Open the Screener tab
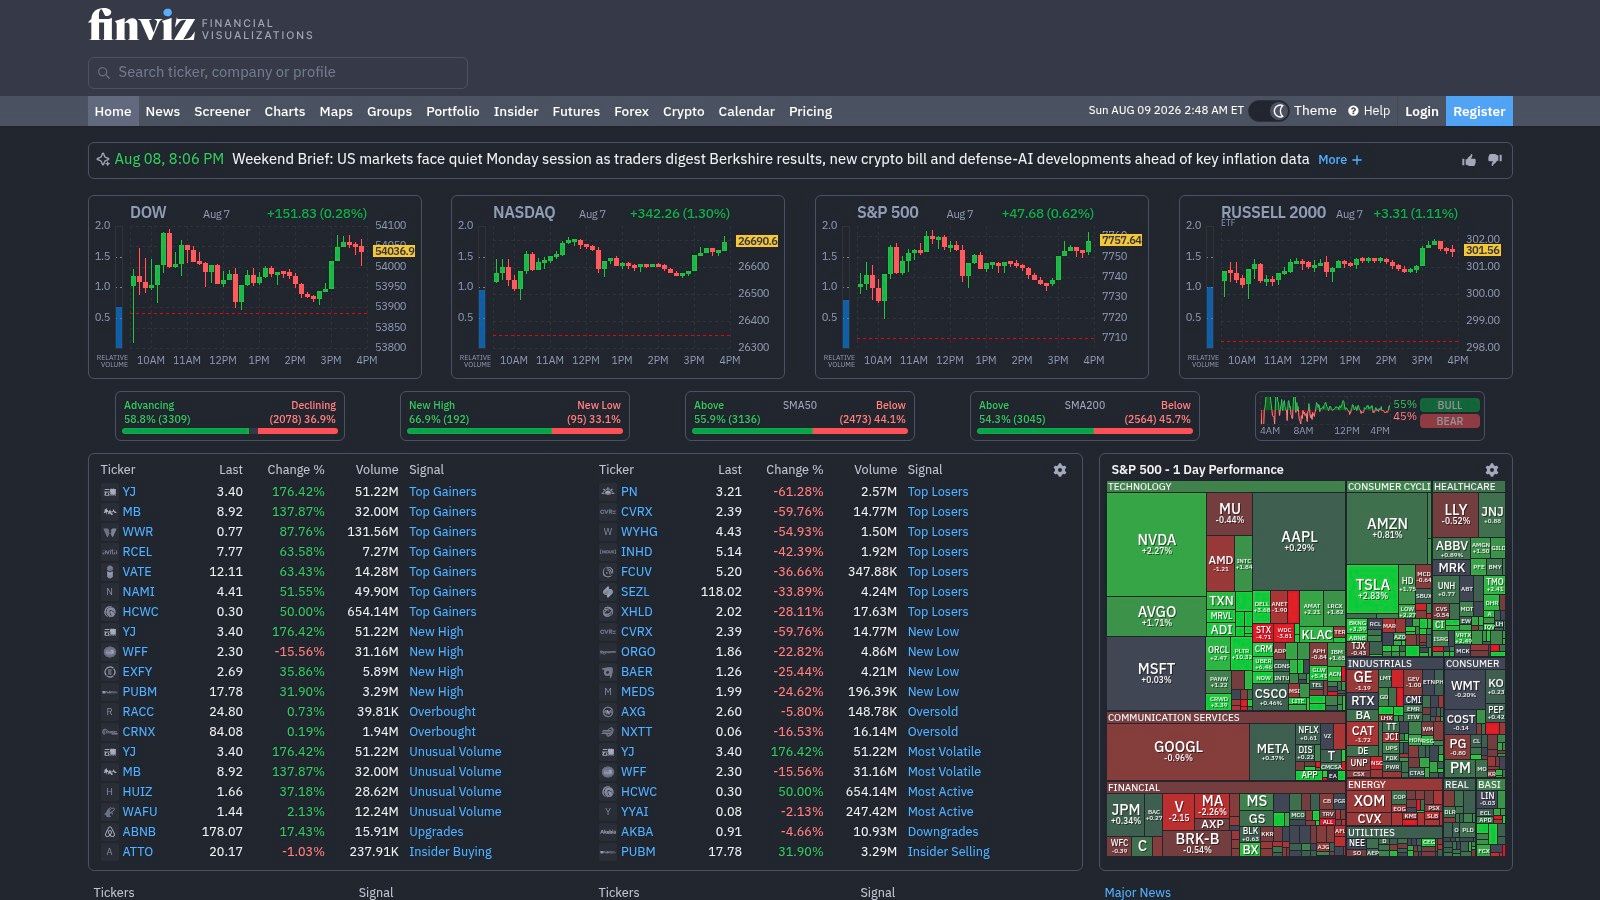The height and width of the screenshot is (900, 1600). (x=222, y=111)
